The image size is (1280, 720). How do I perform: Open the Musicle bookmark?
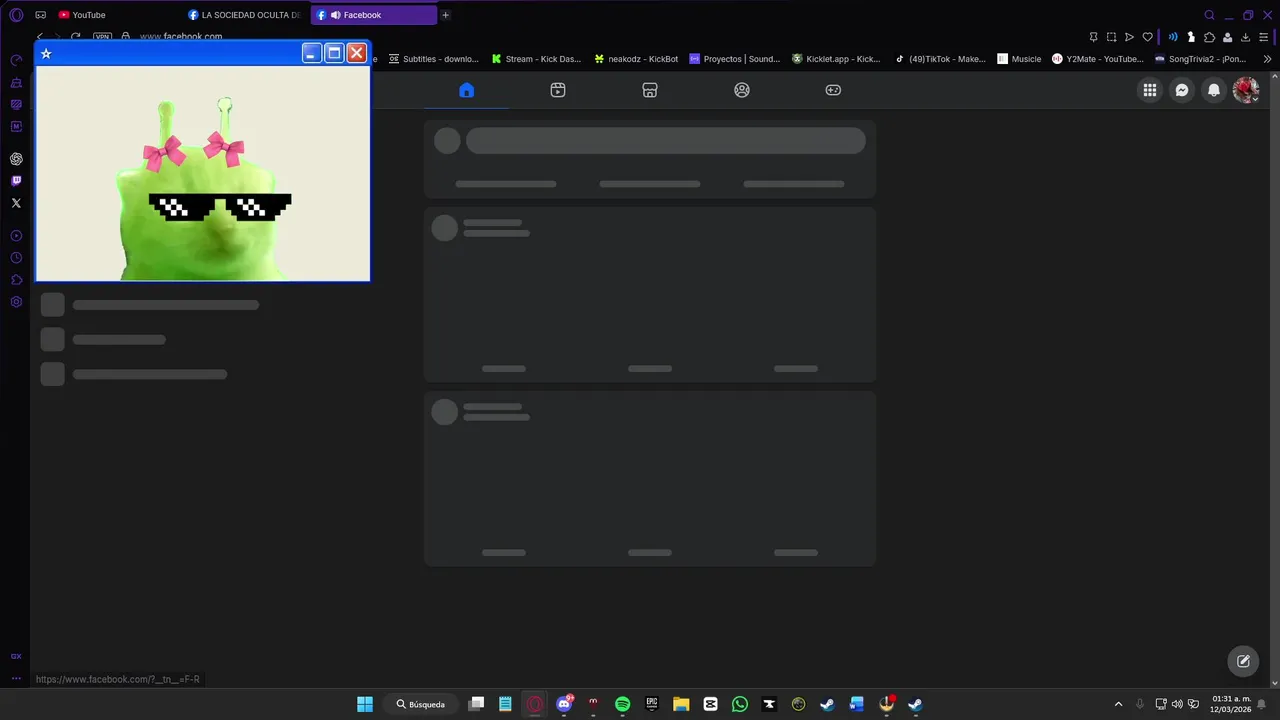(x=1019, y=59)
